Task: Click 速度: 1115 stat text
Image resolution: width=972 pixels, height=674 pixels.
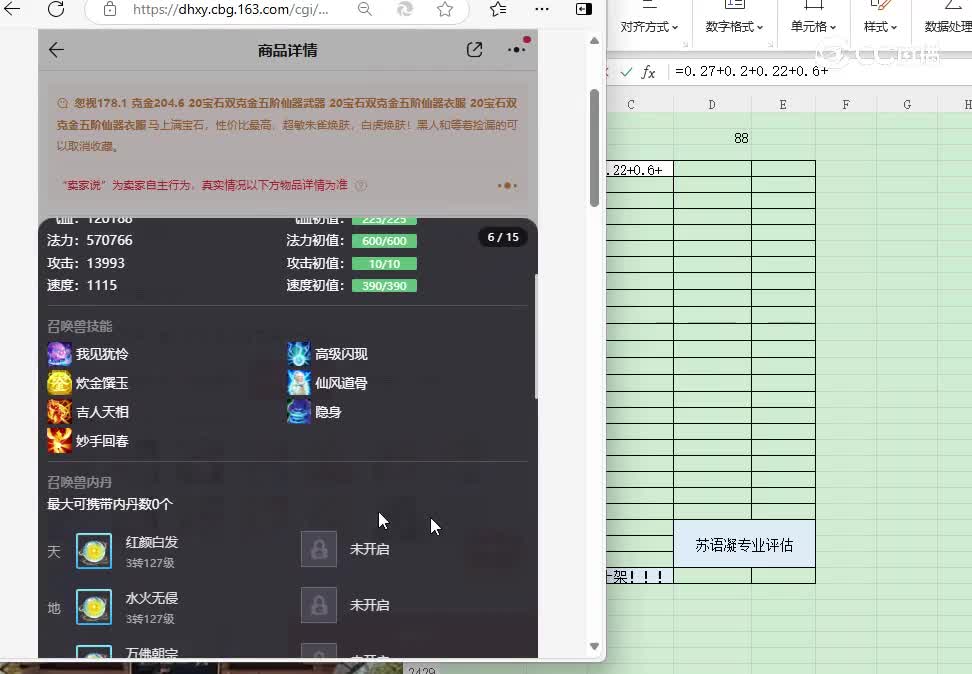Action: point(82,285)
